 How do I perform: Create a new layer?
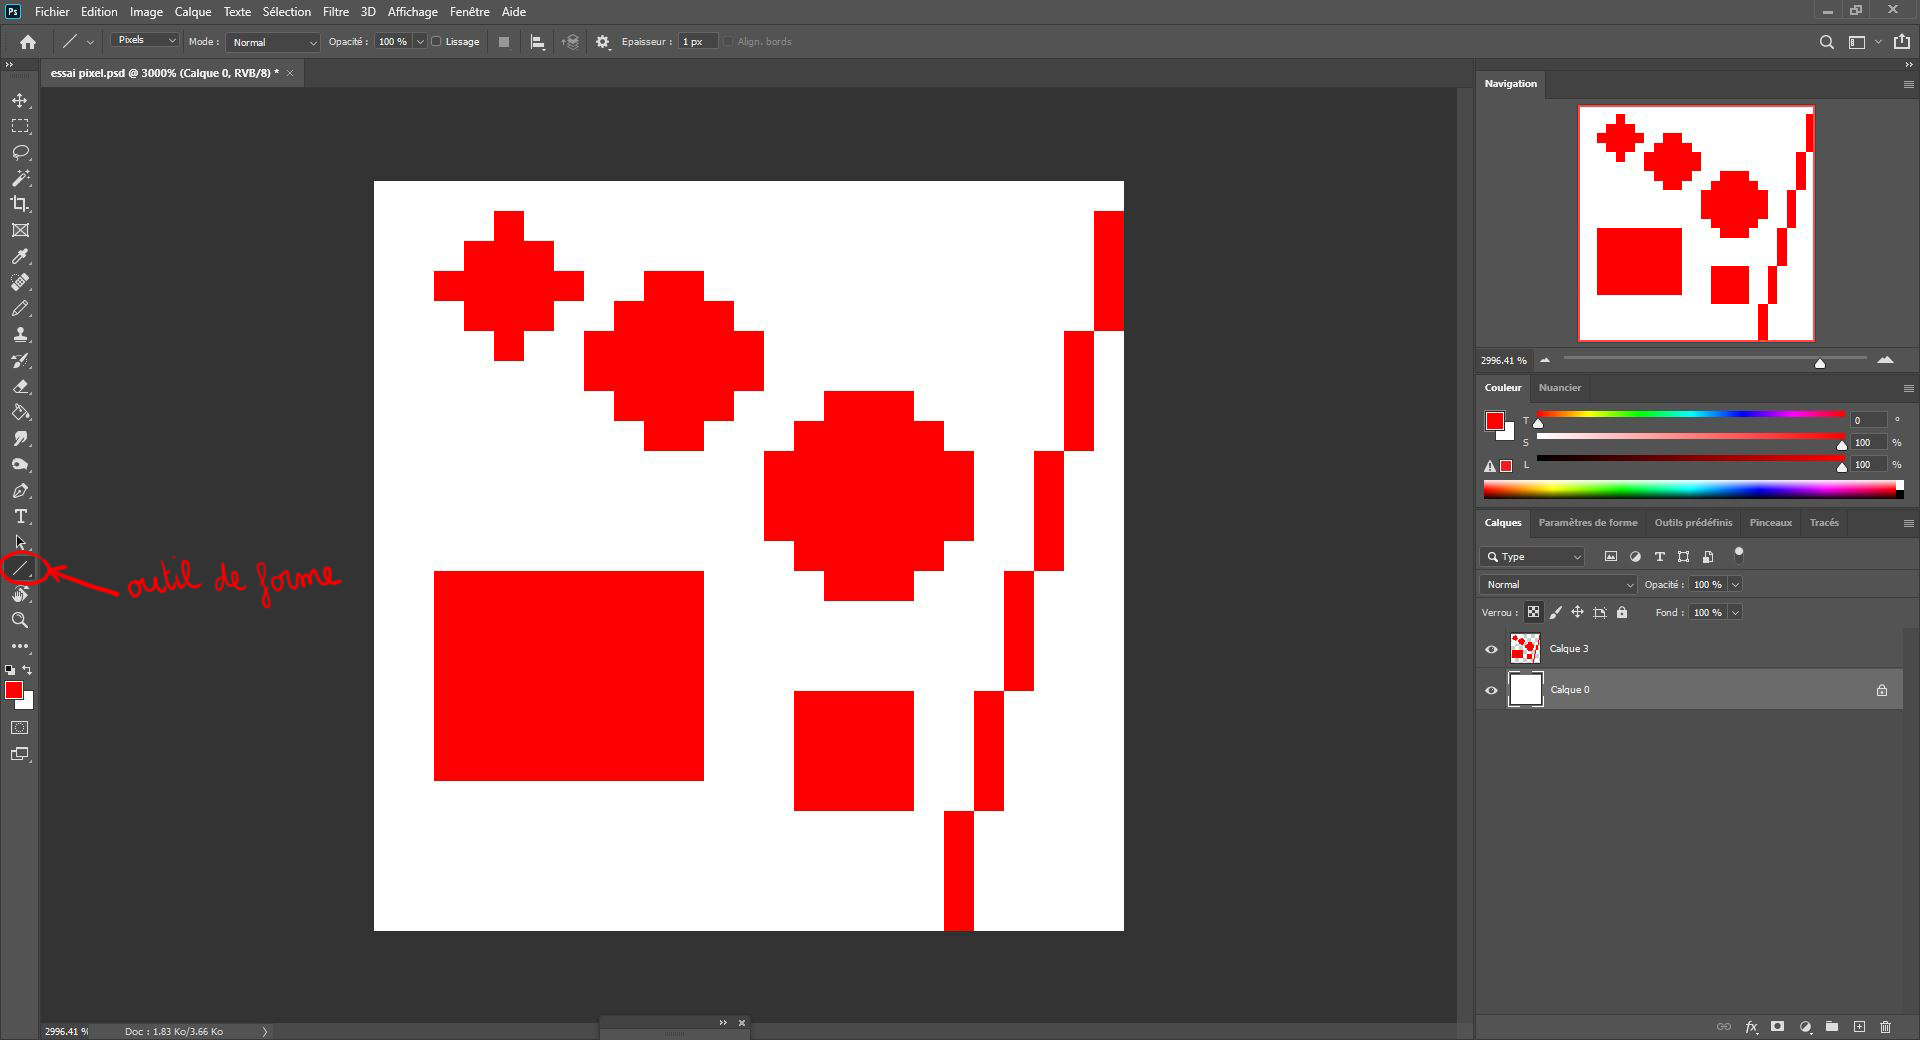(1859, 1027)
